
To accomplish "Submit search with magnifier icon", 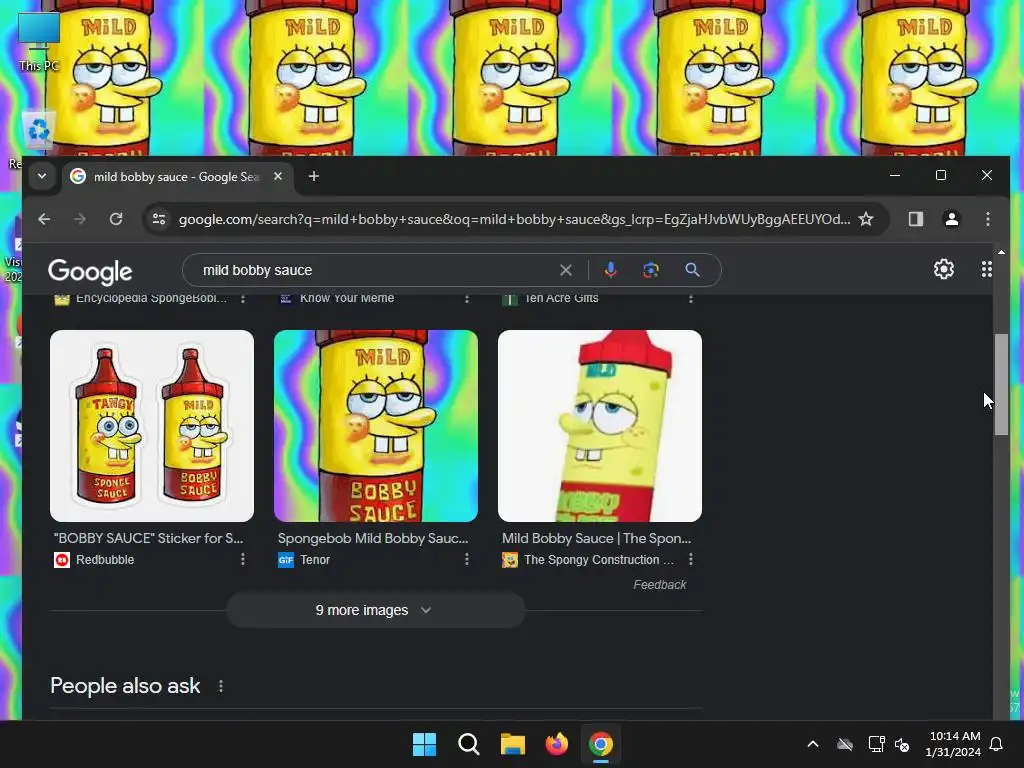I will [x=692, y=270].
